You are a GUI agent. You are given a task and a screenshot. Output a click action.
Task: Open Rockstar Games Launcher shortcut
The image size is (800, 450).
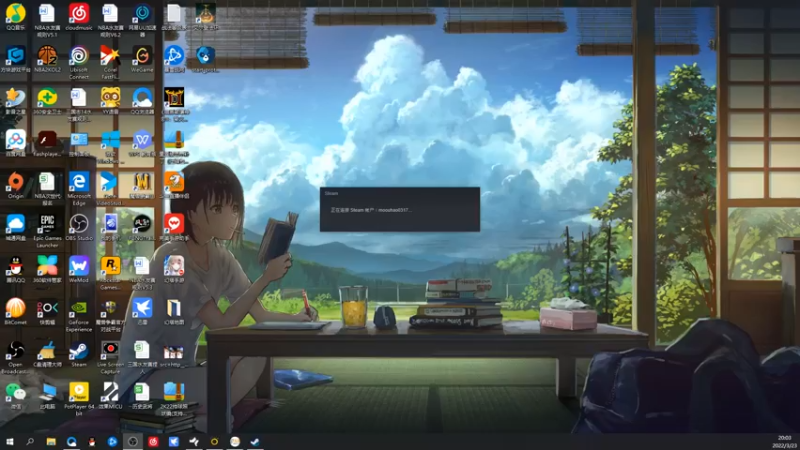110,272
